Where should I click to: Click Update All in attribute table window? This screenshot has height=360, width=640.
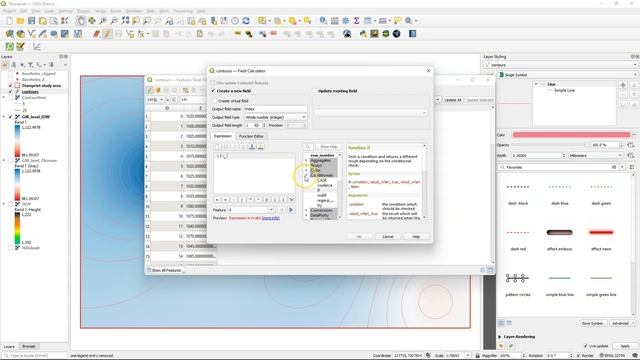[x=453, y=100]
